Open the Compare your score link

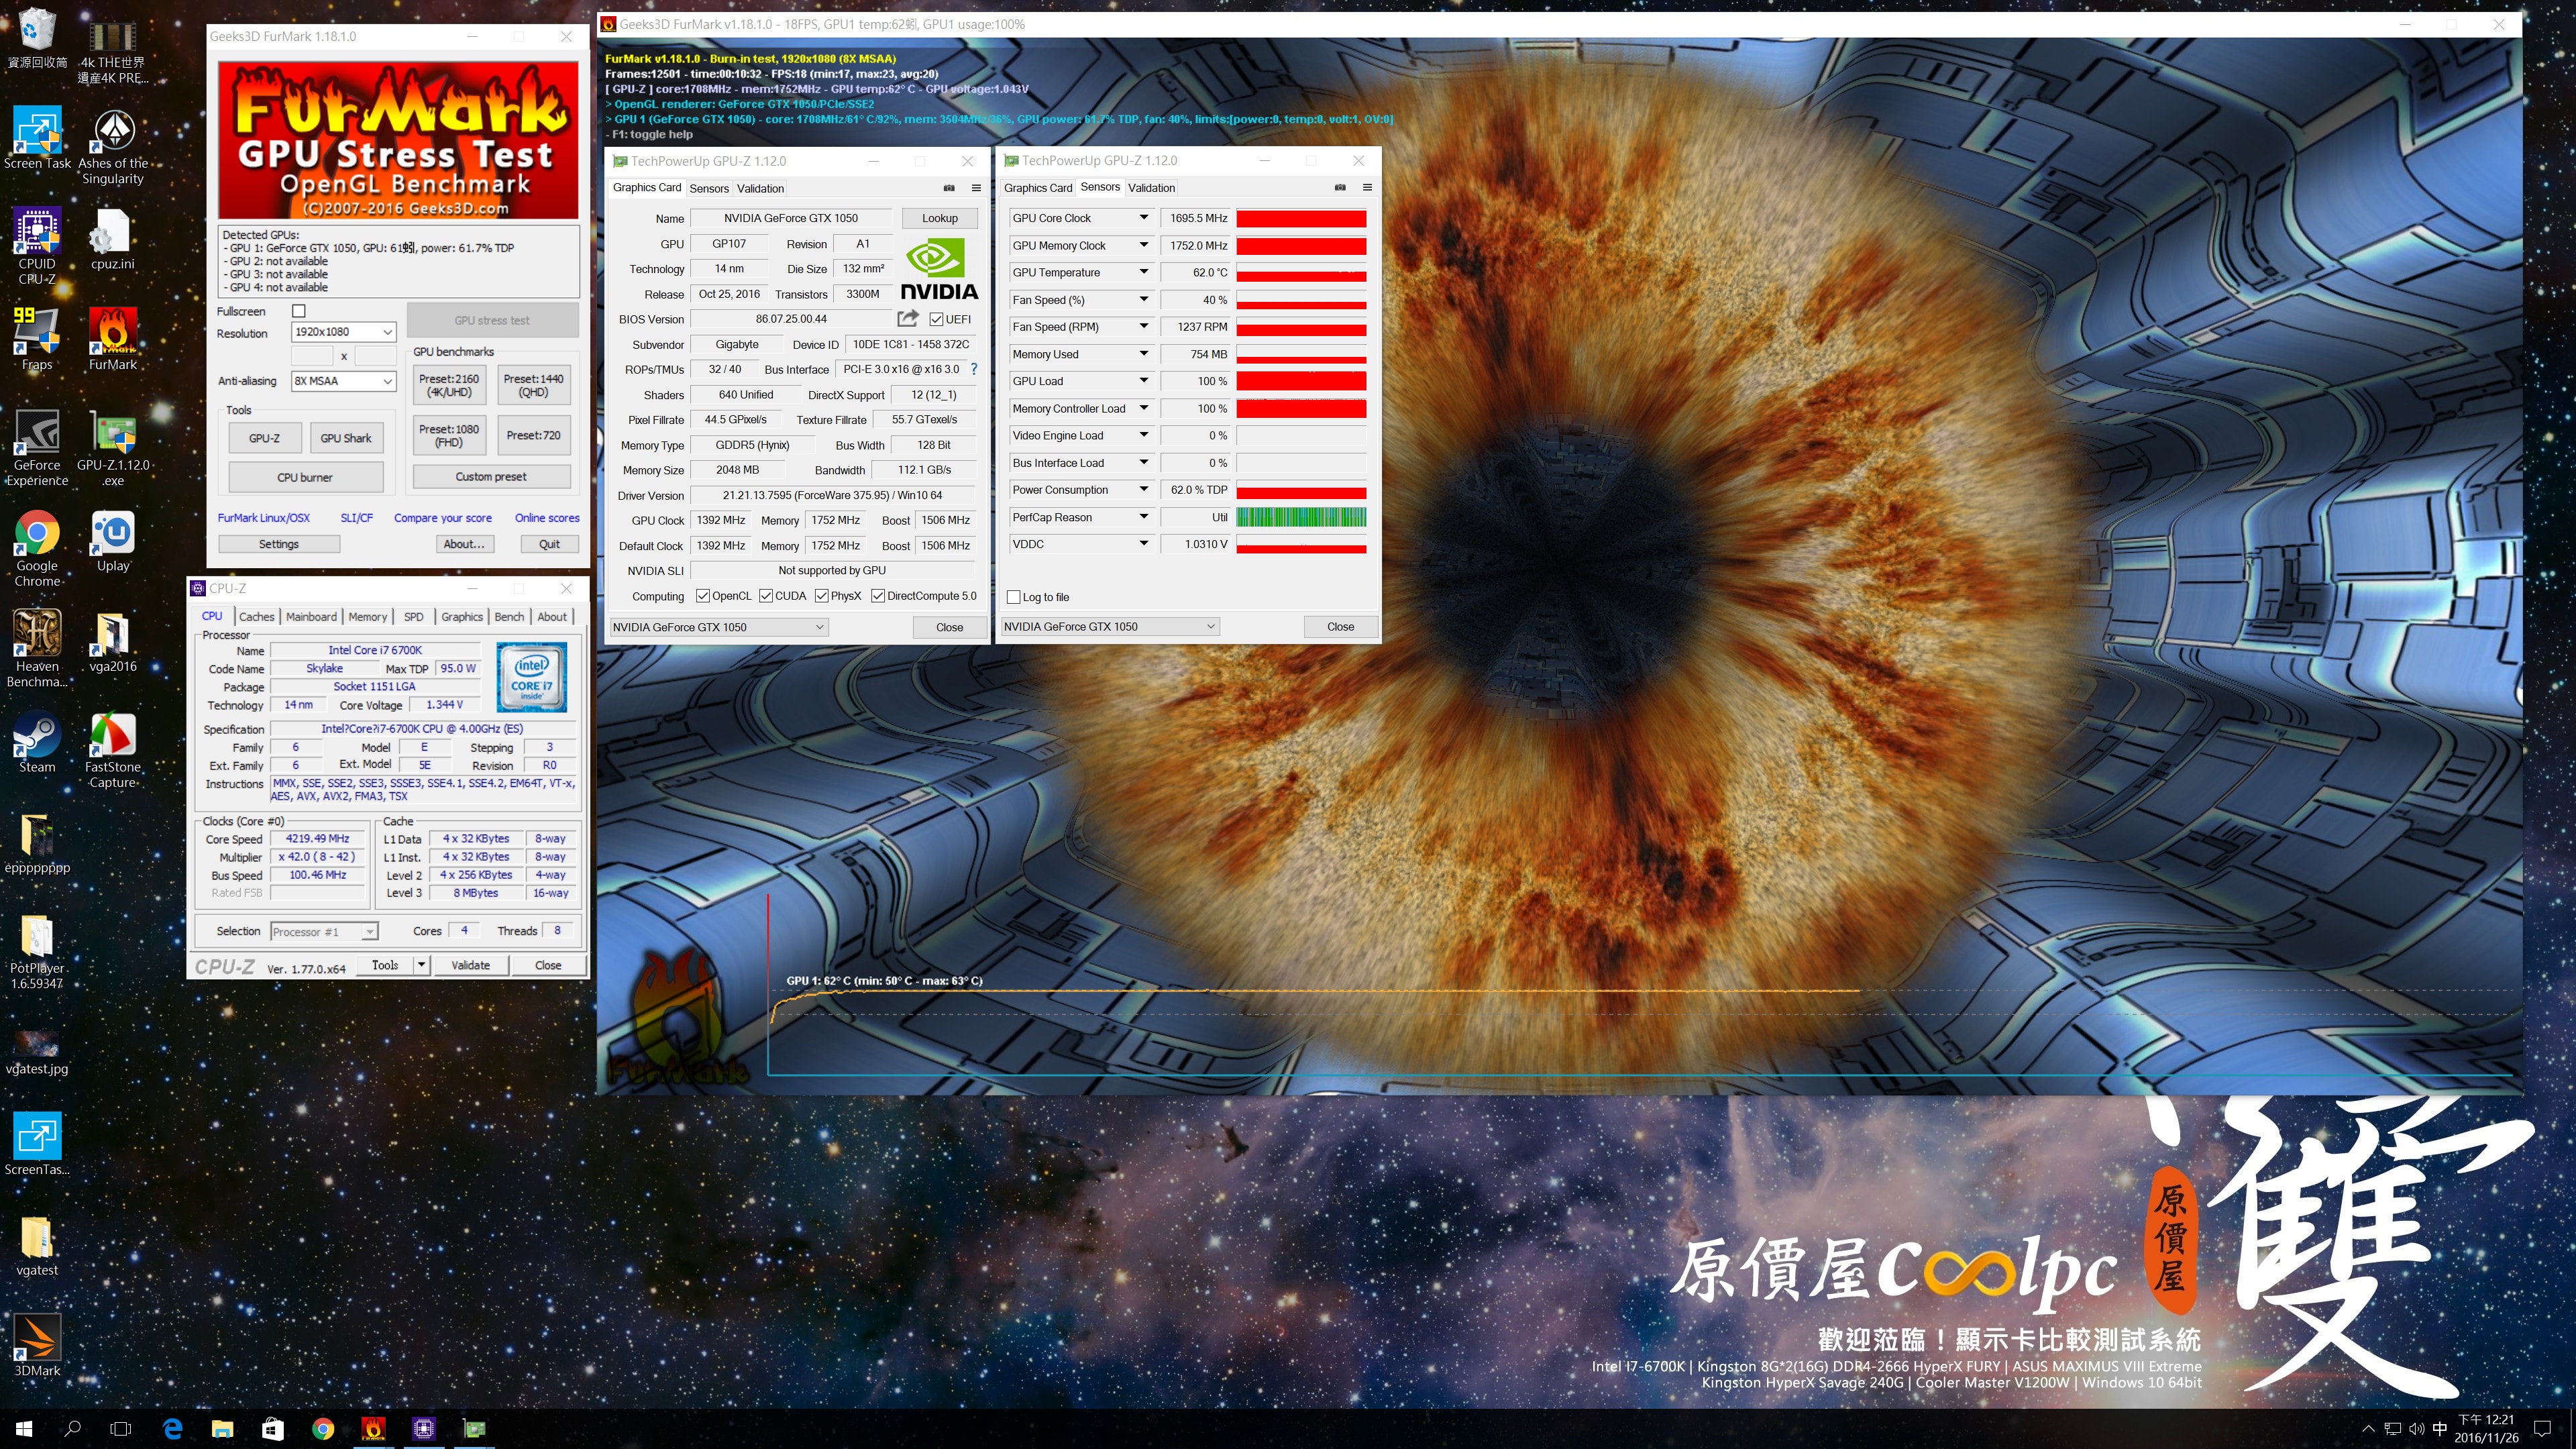pos(442,518)
